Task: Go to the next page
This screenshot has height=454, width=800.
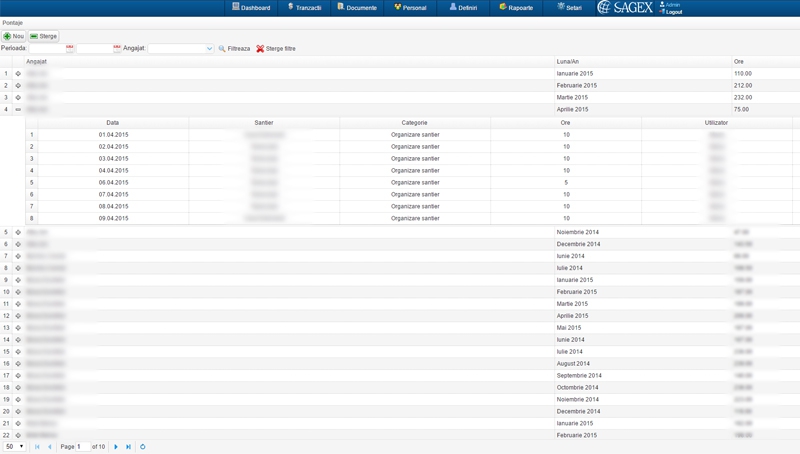Action: point(116,447)
